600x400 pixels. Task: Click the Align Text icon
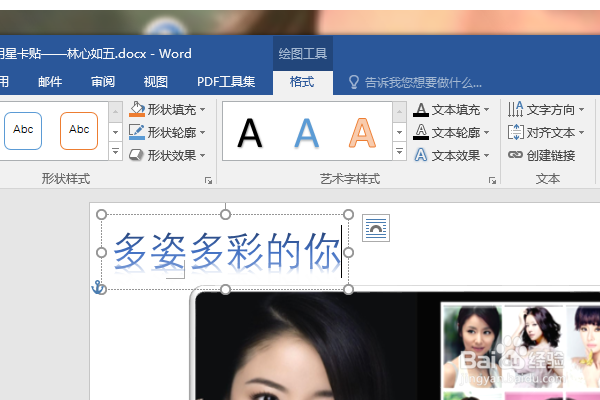pyautogui.click(x=515, y=132)
